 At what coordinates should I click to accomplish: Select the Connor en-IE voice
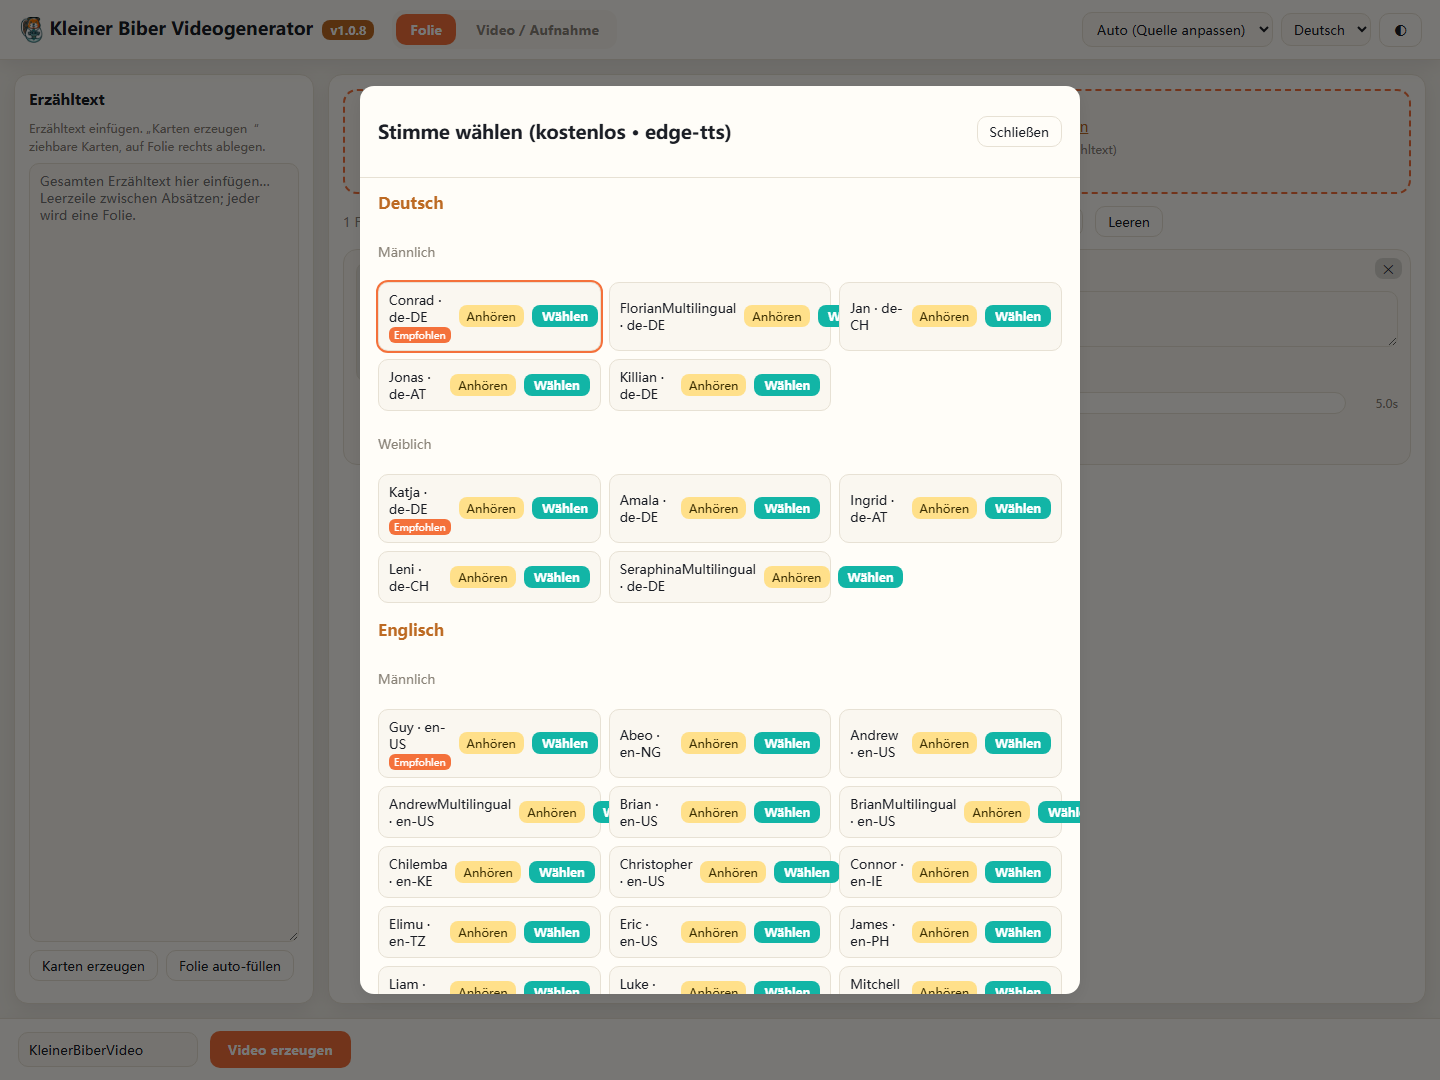pos(1018,873)
